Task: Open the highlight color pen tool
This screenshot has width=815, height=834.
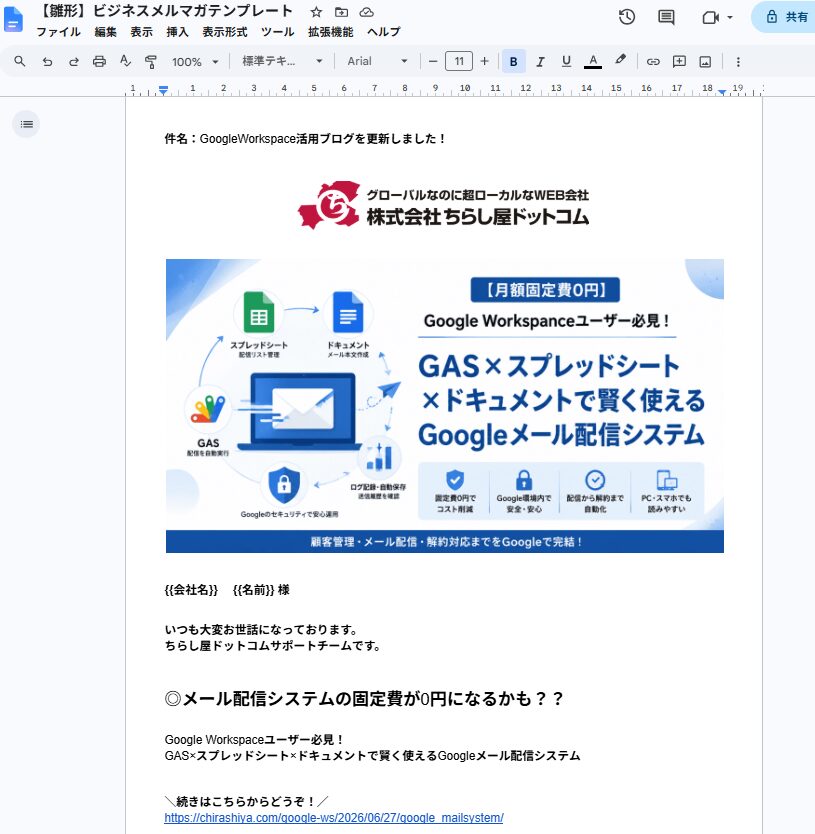Action: [x=620, y=60]
